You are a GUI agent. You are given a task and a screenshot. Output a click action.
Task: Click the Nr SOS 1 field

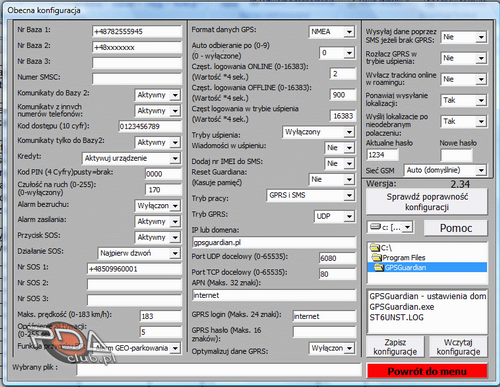tap(134, 269)
